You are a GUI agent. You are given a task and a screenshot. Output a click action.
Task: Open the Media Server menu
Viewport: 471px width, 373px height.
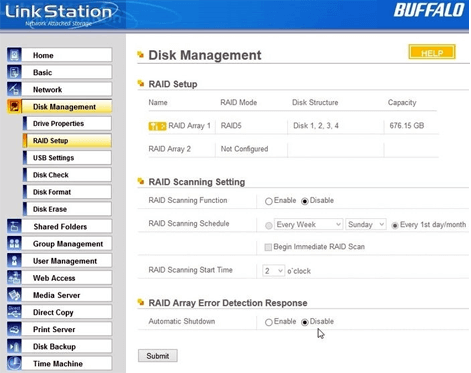coord(67,295)
